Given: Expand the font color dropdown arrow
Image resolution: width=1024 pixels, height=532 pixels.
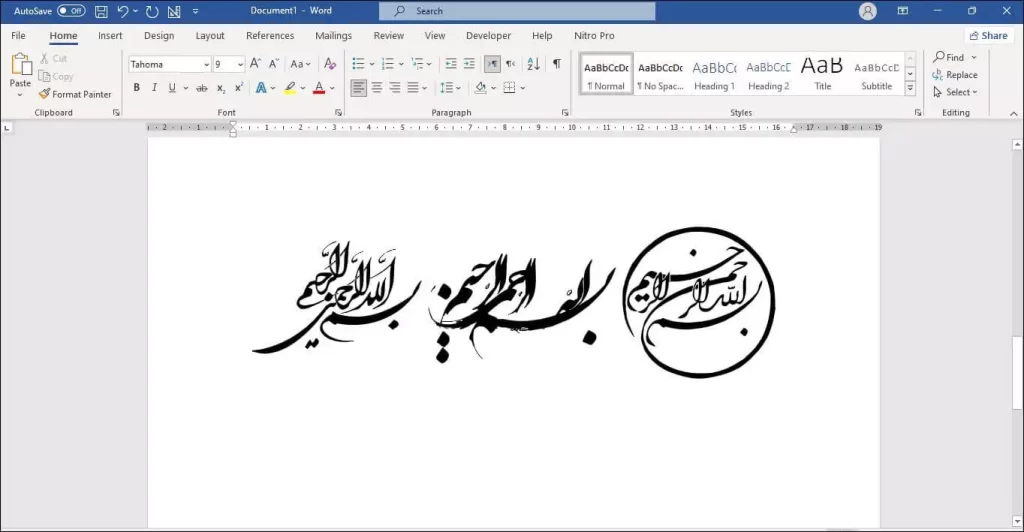Looking at the screenshot, I should point(332,87).
